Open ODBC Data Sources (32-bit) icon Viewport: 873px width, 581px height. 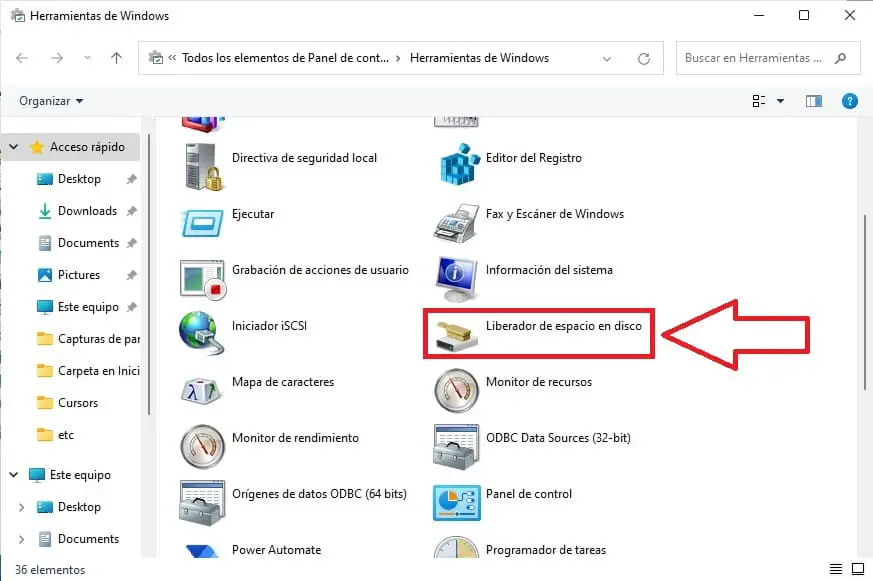click(x=456, y=446)
